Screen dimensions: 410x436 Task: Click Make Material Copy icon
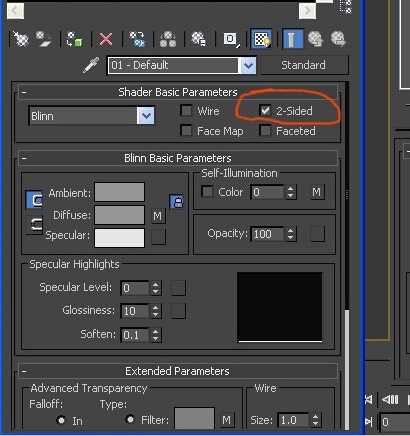click(x=137, y=39)
